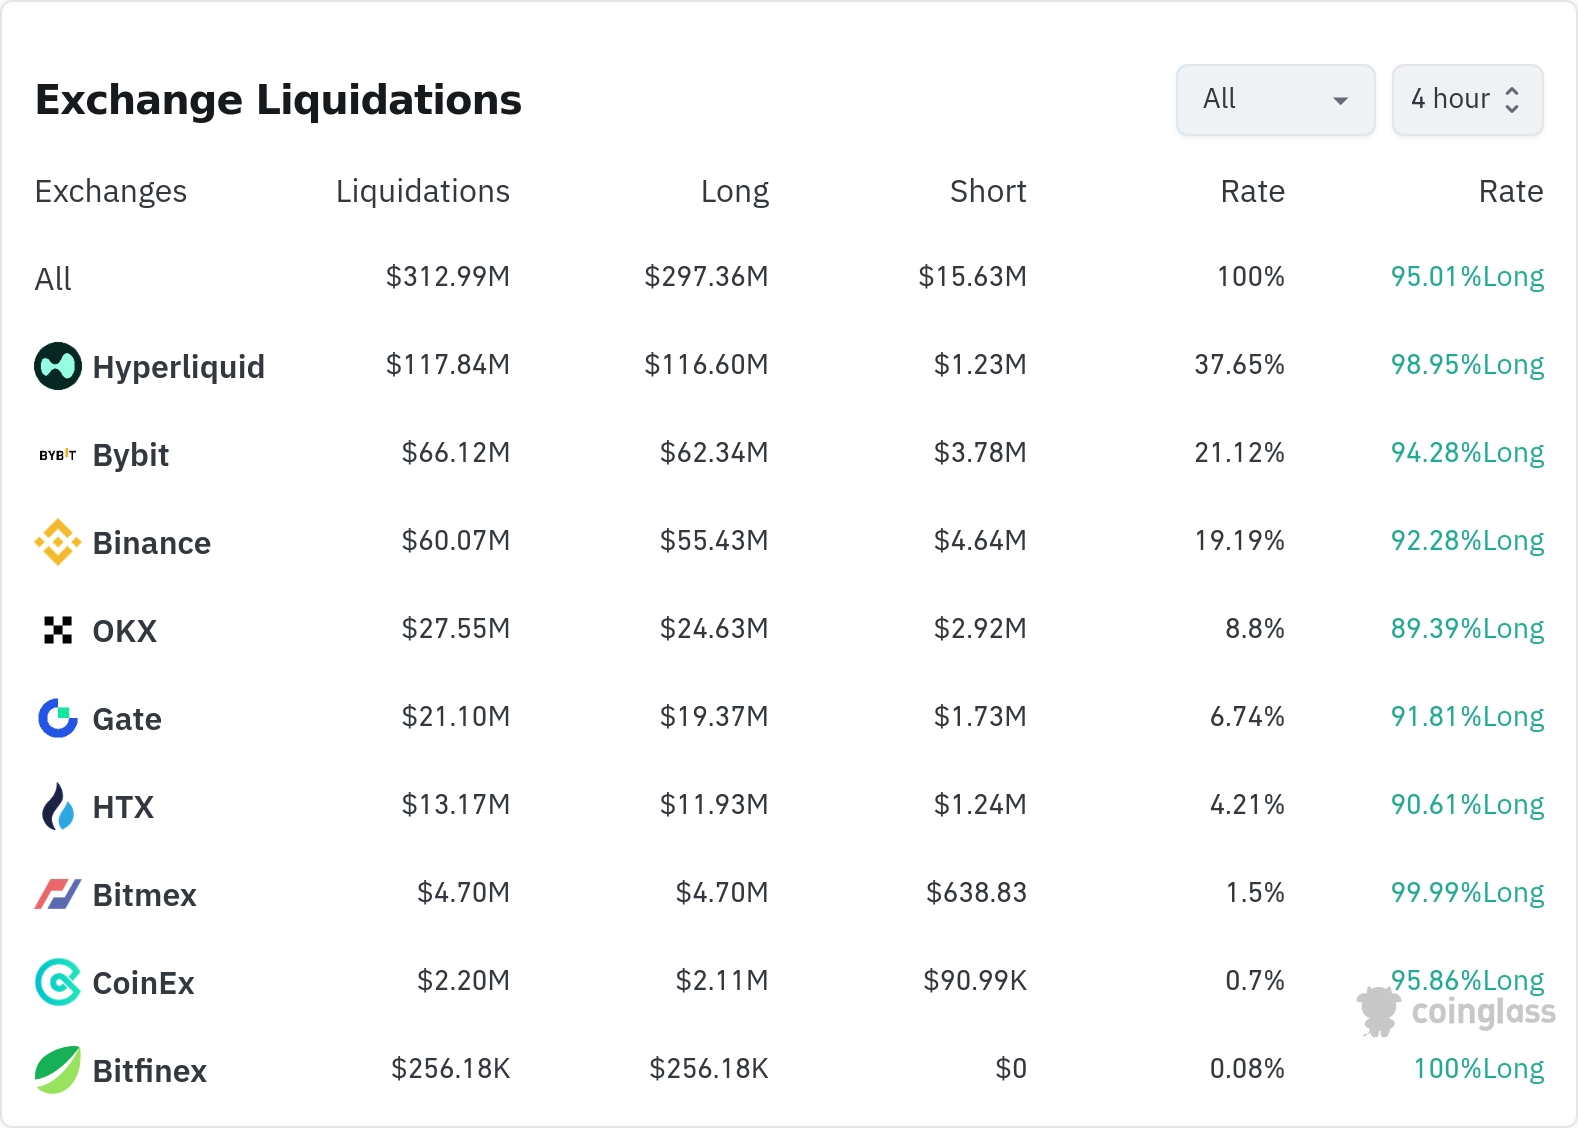The height and width of the screenshot is (1128, 1578).
Task: Open the Hyperliquid exchange name link
Action: (178, 367)
